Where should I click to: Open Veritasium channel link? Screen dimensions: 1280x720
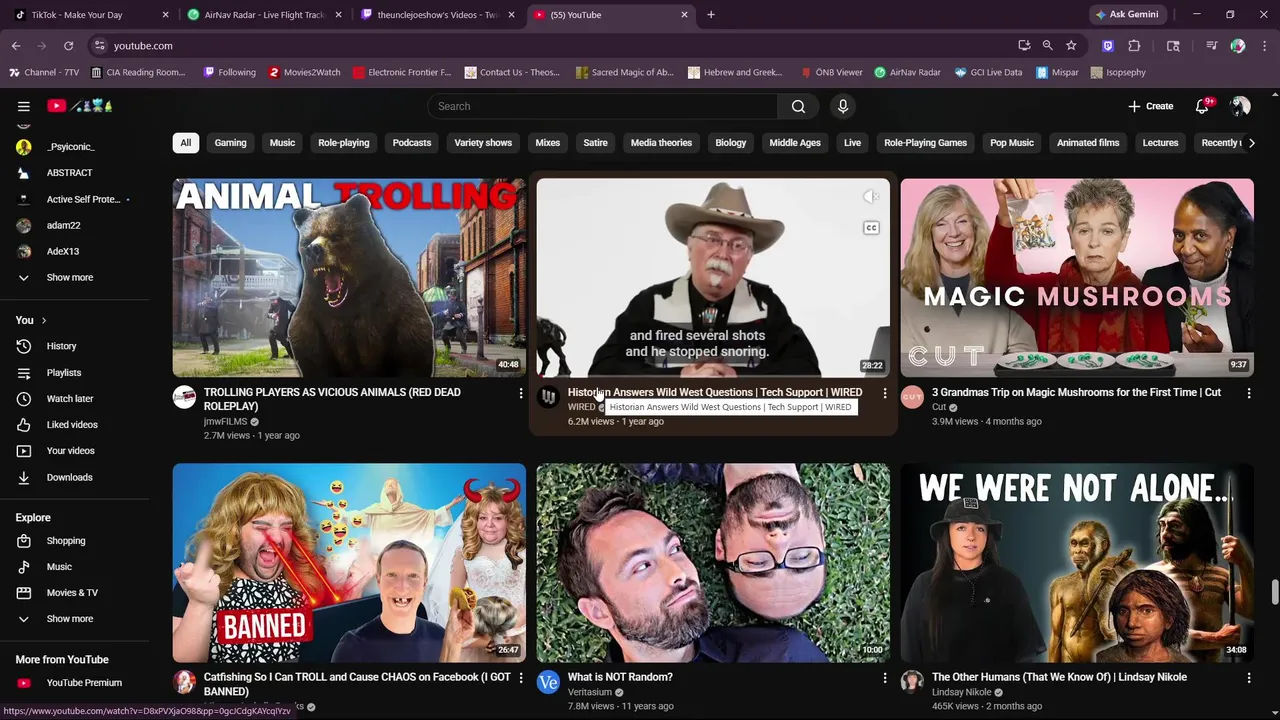pyautogui.click(x=589, y=692)
